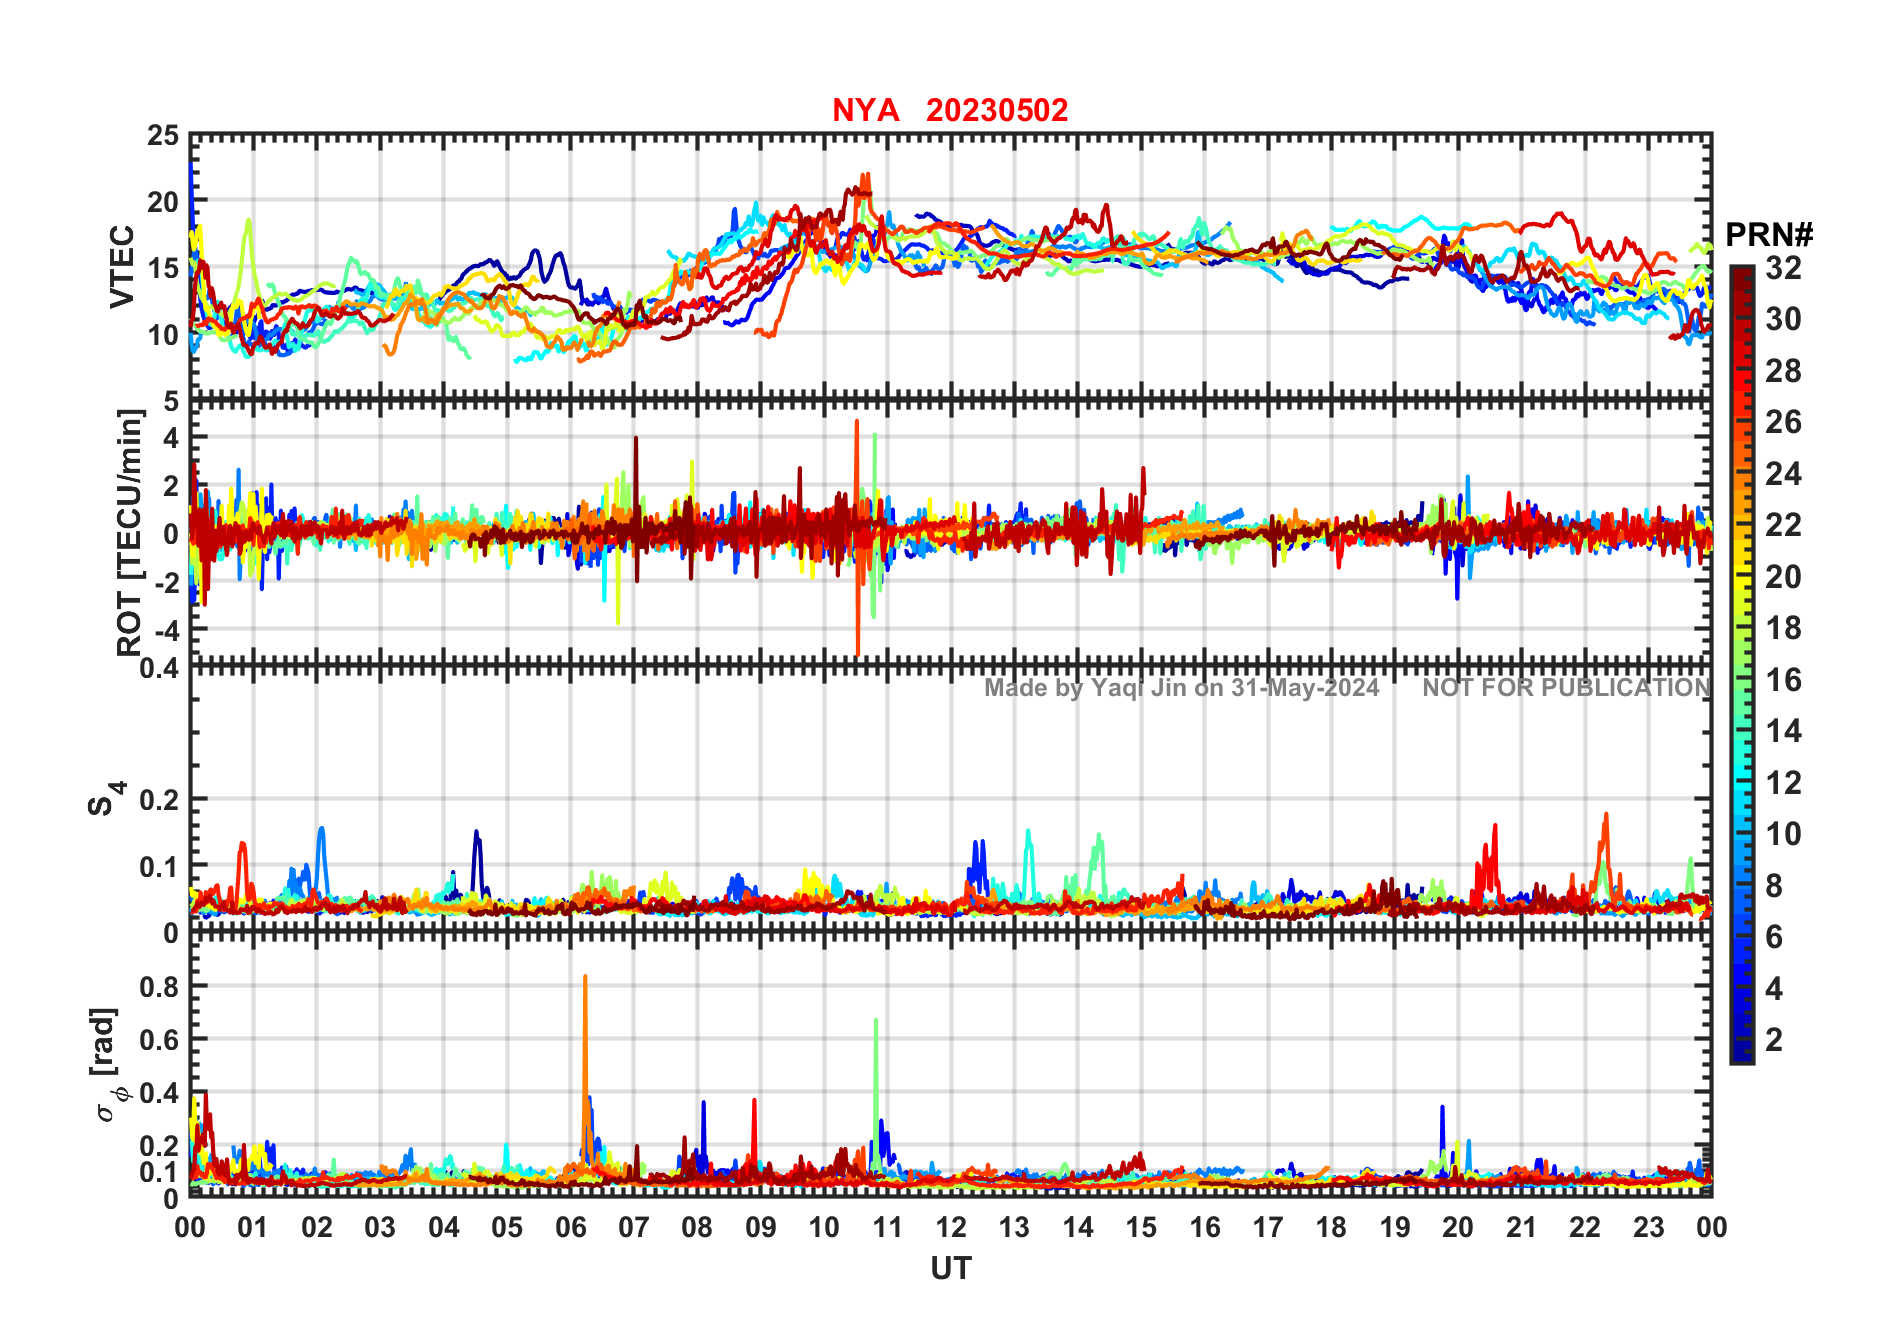Click the 'VTEC' y-axis label
1902x1330 pixels.
pos(122,266)
